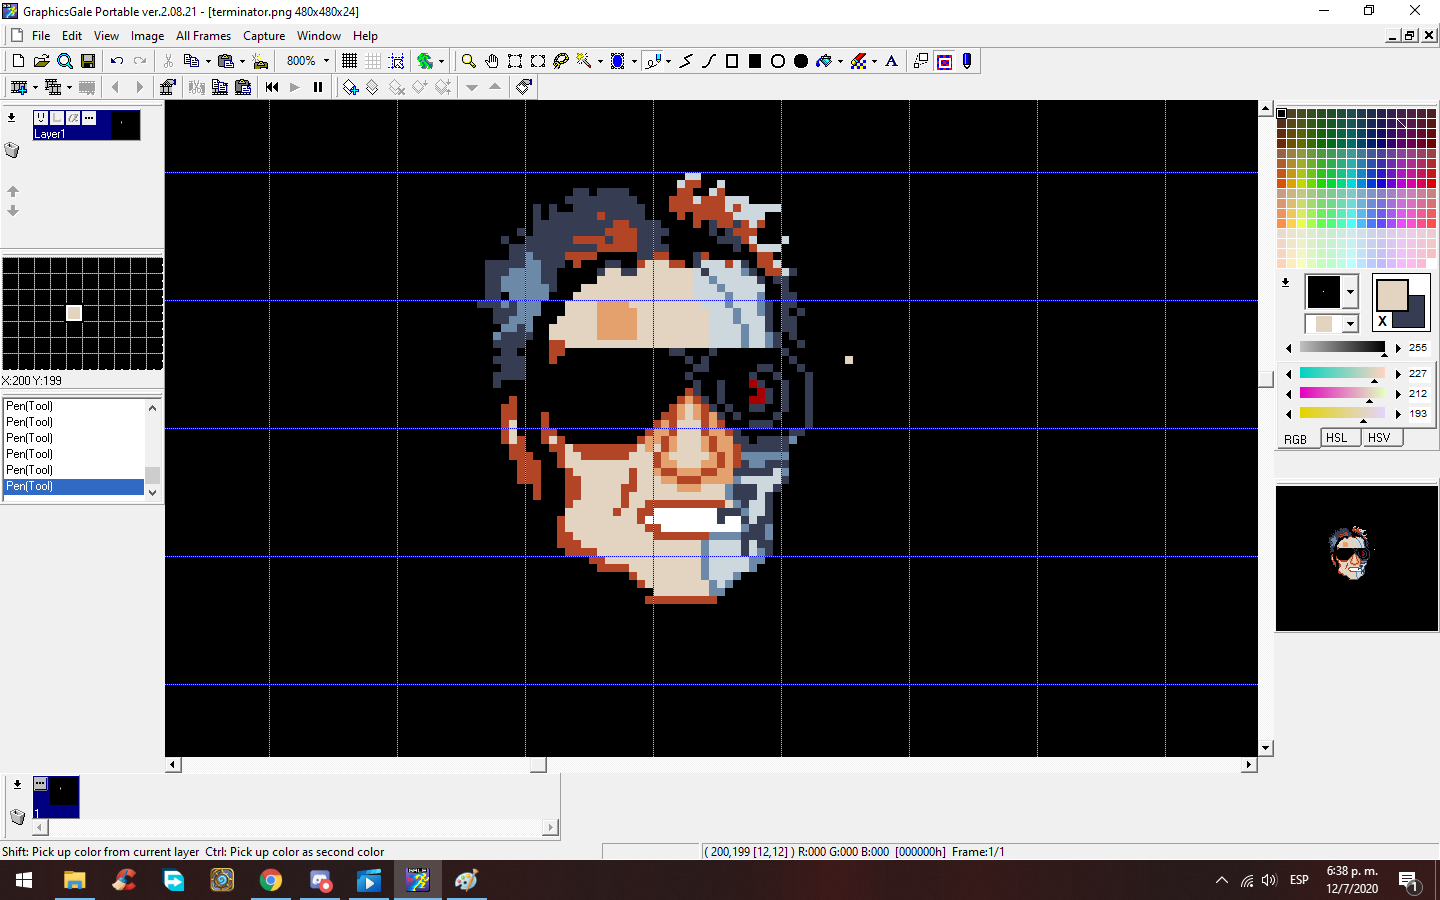Select the outlined Ellipse tool
This screenshot has height=900, width=1440.
[x=778, y=61]
